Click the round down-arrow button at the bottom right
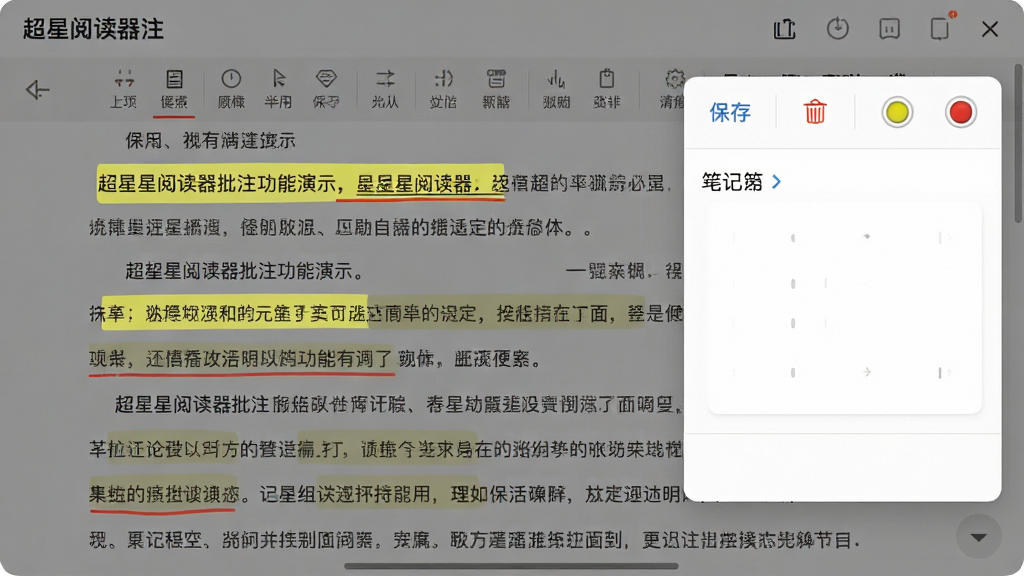 978,537
